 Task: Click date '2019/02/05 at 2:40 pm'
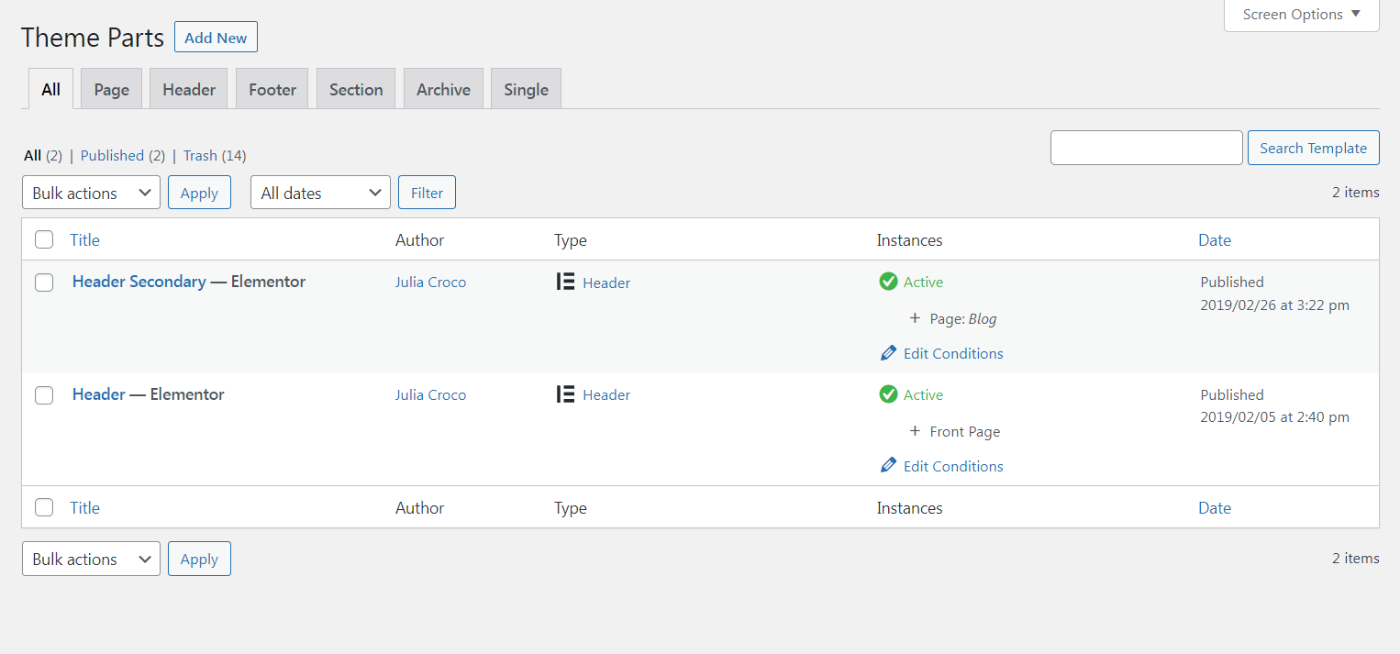point(1275,417)
